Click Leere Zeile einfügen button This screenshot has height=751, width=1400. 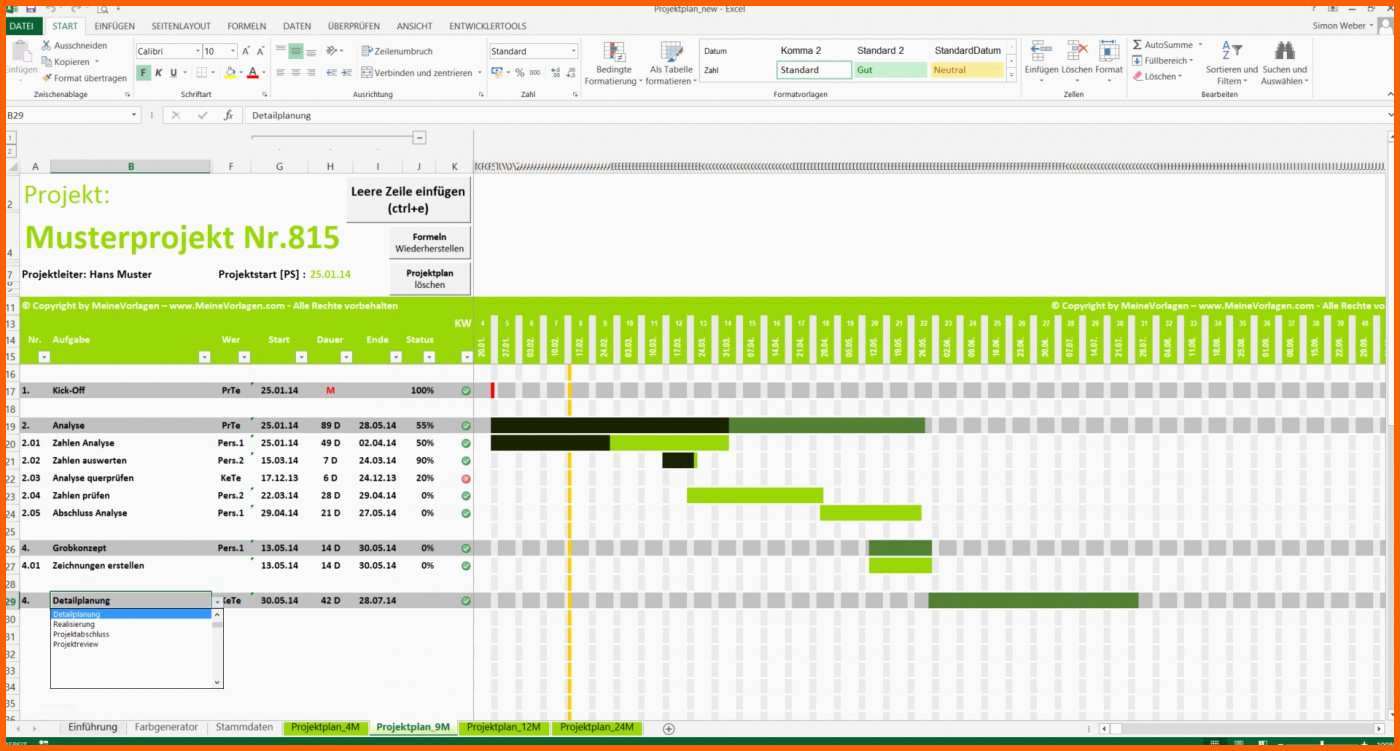click(x=408, y=200)
